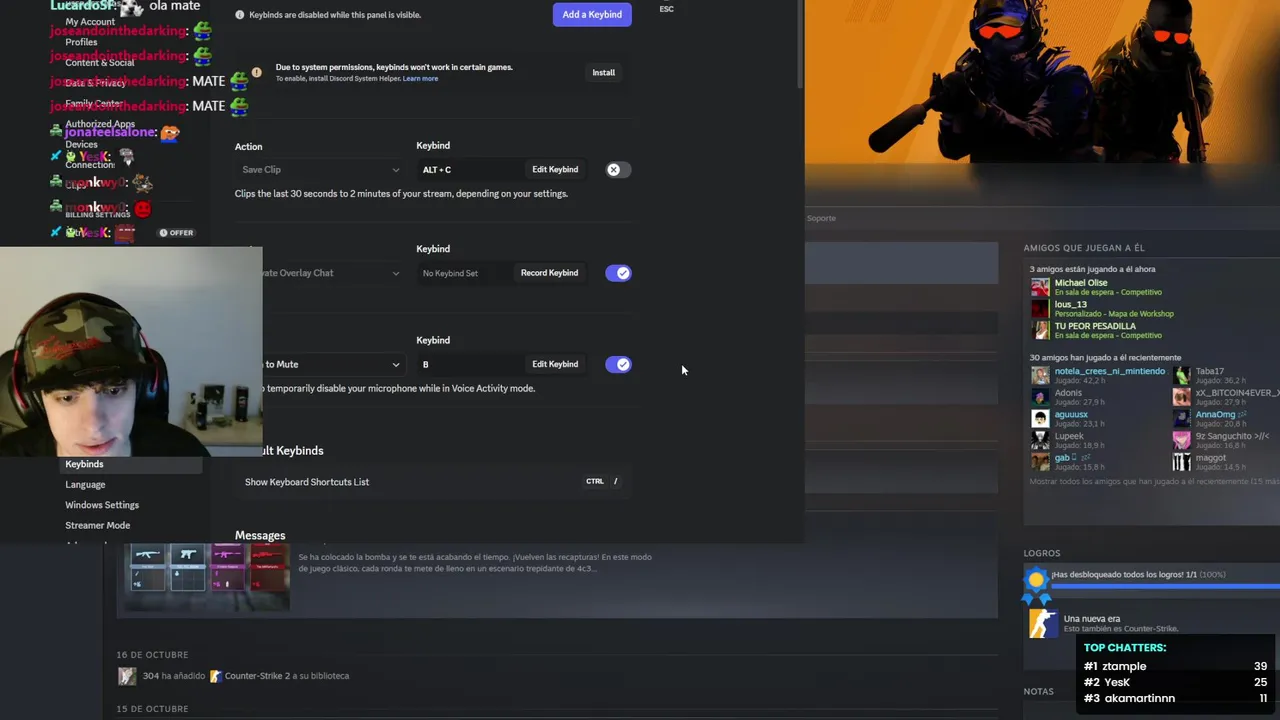Open user 304's avatar in activity feed
The height and width of the screenshot is (720, 1280).
(126, 676)
